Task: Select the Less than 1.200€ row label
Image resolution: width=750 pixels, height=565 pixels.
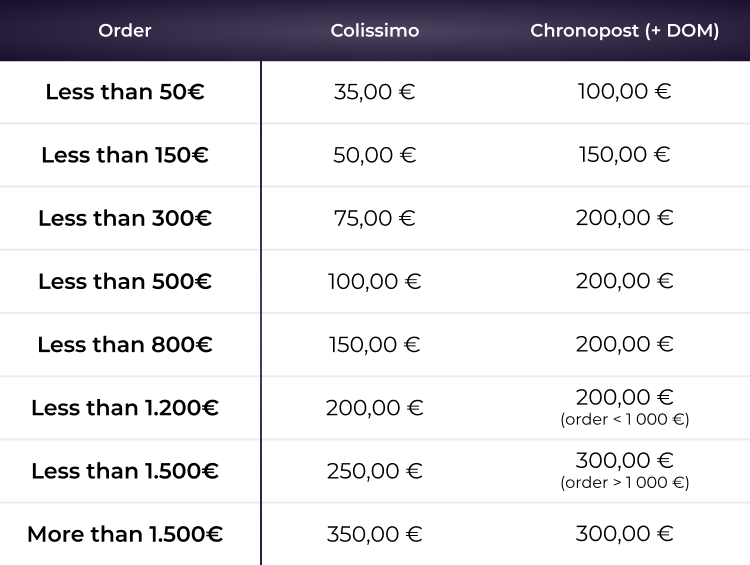Action: (x=125, y=408)
